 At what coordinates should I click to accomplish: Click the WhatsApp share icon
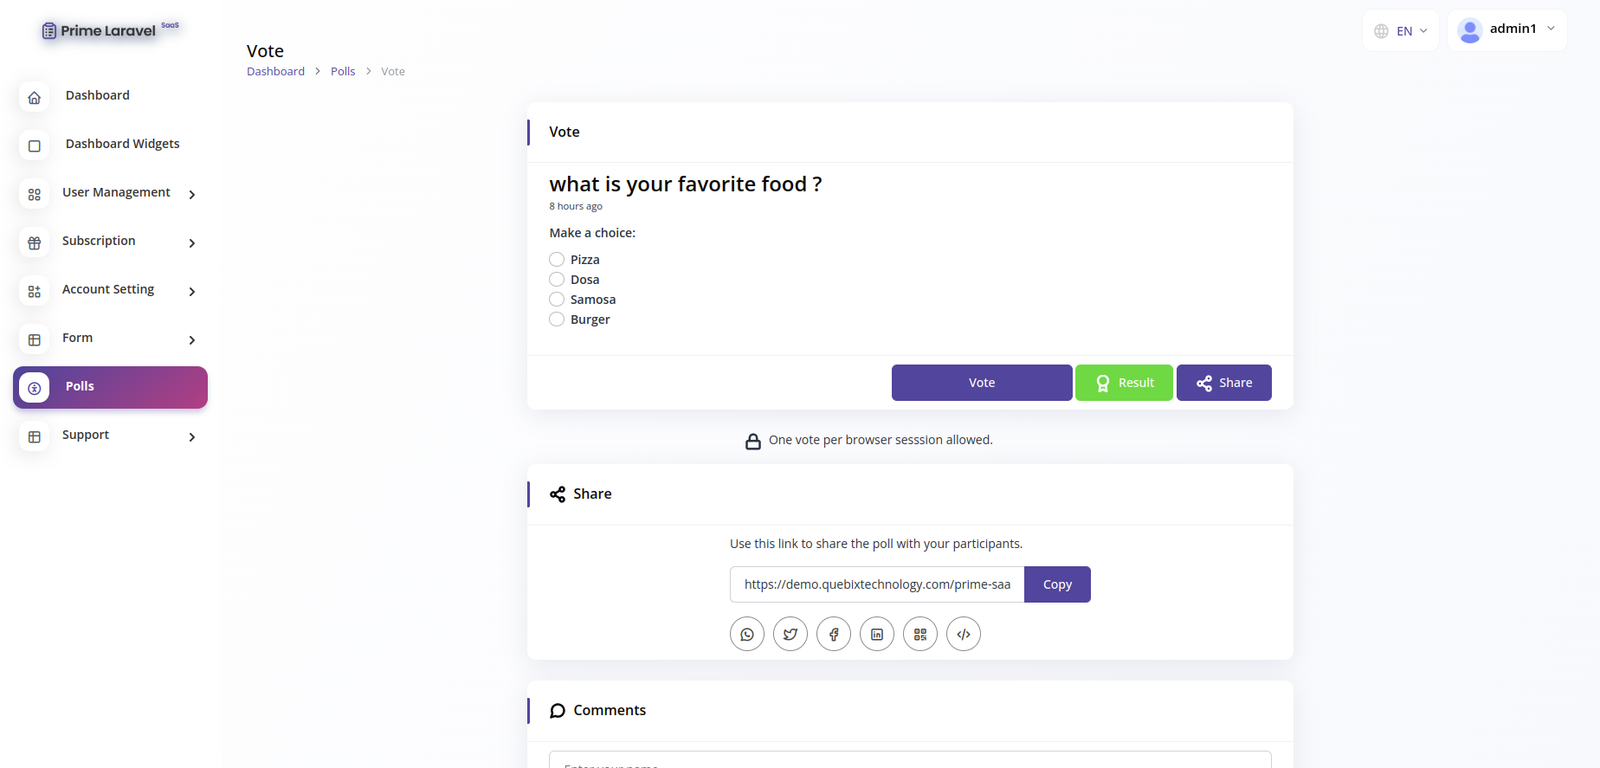(747, 634)
